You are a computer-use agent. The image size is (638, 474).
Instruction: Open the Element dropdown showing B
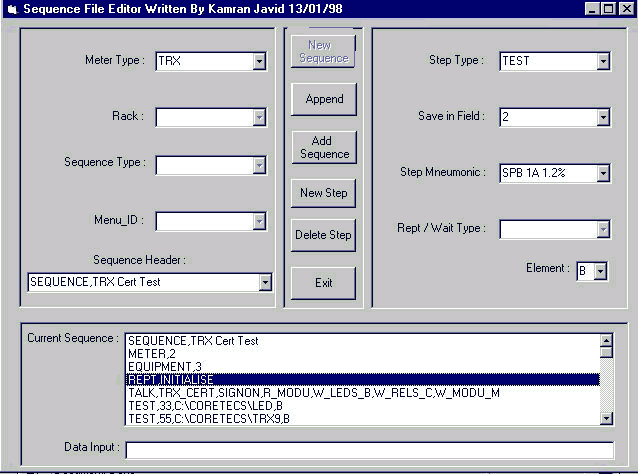tap(601, 271)
